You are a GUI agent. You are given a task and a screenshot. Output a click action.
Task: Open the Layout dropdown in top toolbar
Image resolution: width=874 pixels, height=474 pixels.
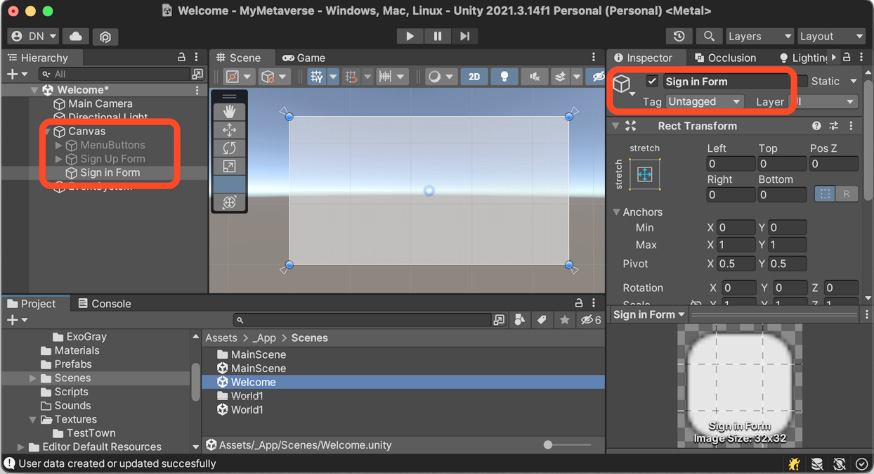831,36
